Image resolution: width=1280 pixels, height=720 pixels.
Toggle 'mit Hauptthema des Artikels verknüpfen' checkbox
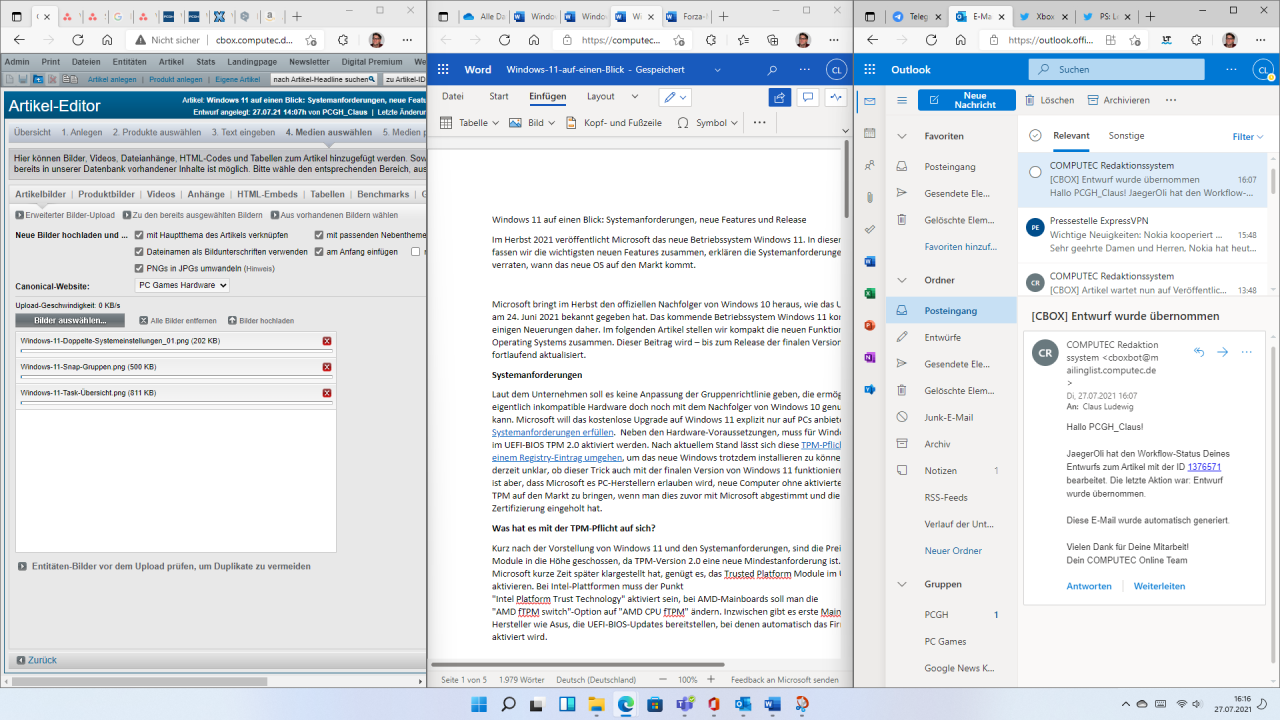[x=139, y=235]
